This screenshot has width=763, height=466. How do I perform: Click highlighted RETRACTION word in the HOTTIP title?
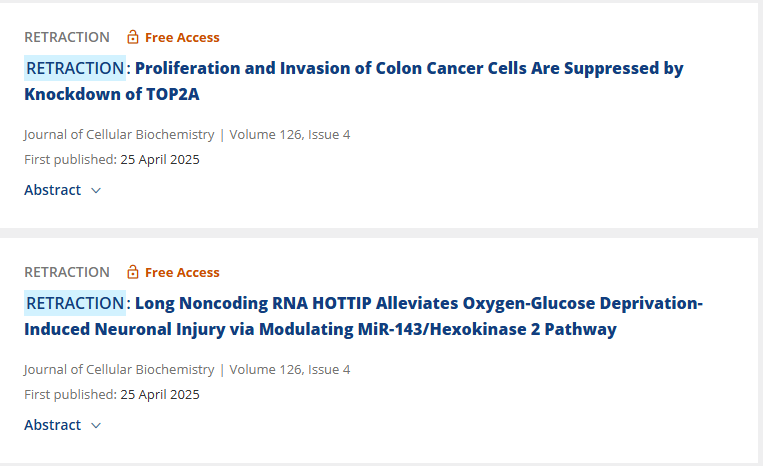tap(75, 303)
